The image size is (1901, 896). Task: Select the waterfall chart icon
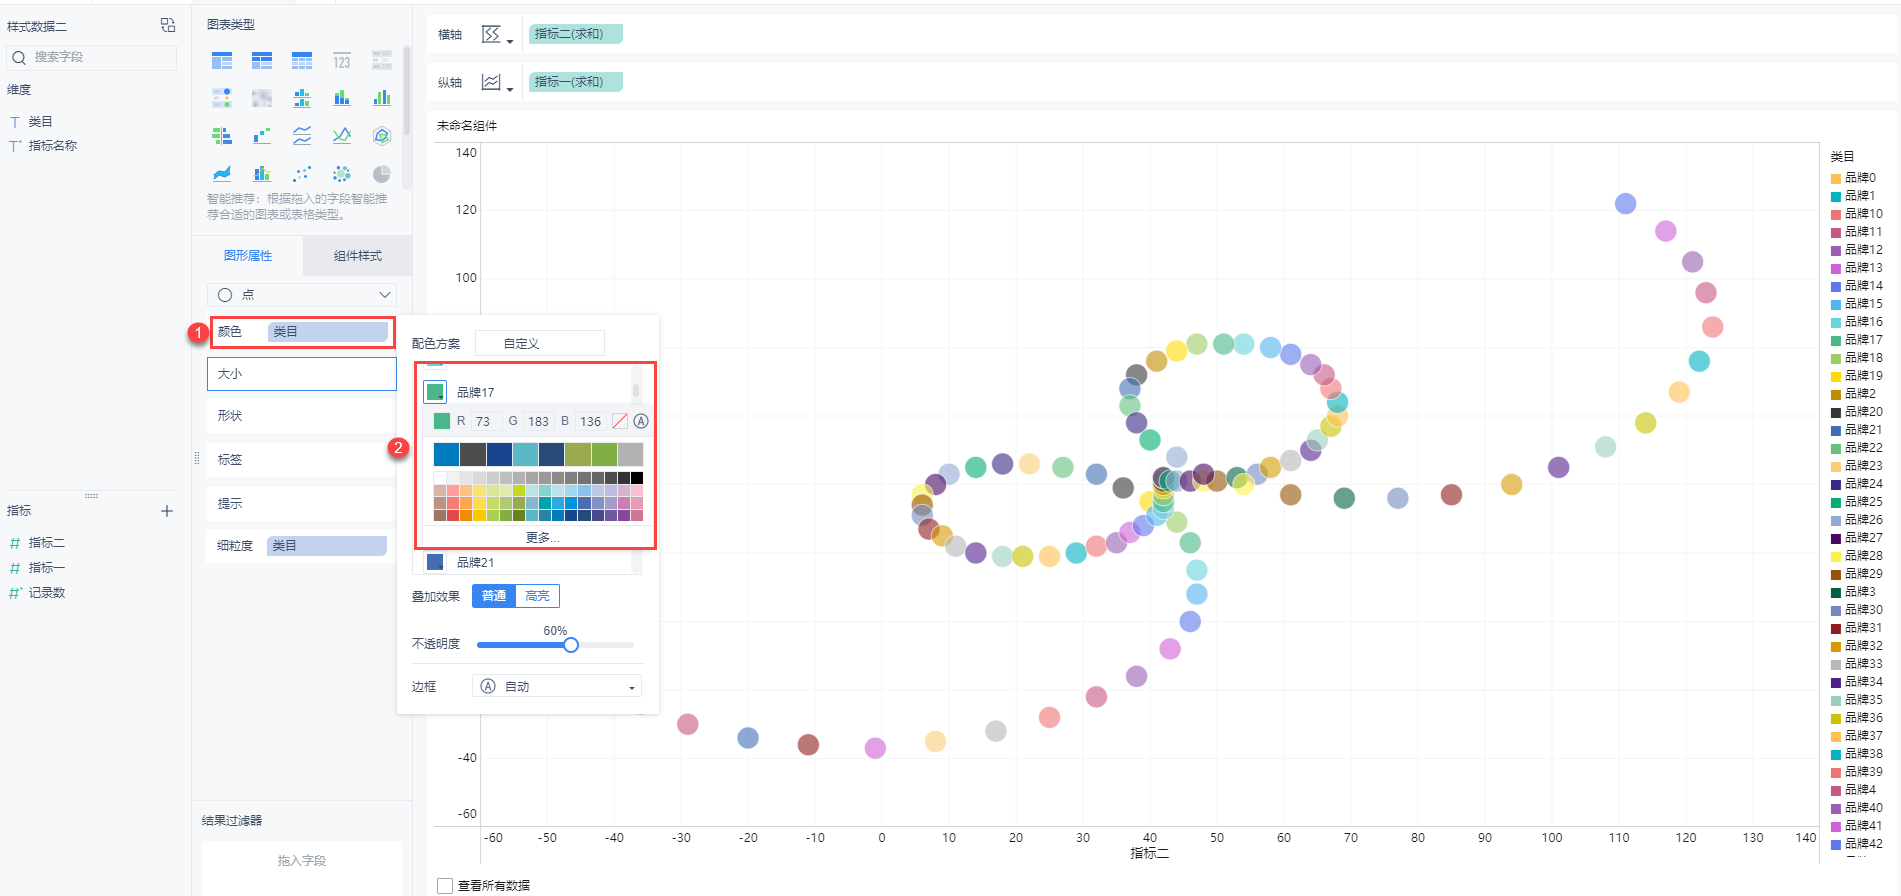(x=262, y=135)
